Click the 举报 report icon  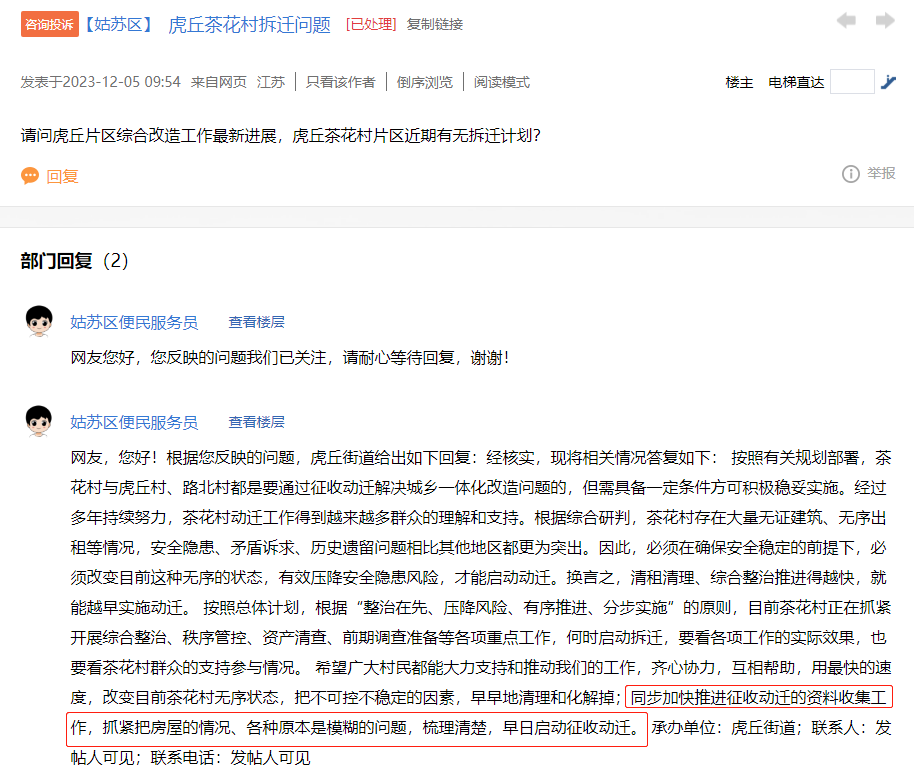click(851, 174)
